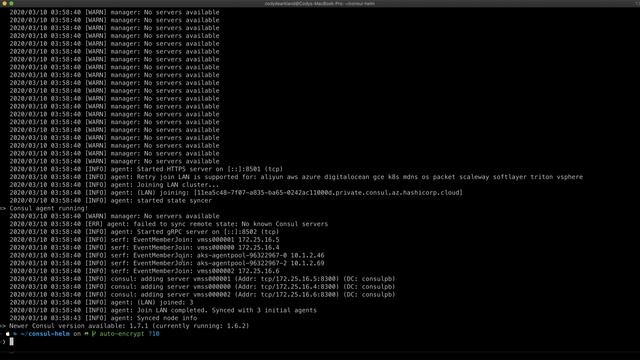640x360 pixels.
Task: Click the 'Joining LAN cluster...' log line
Action: pos(114,185)
